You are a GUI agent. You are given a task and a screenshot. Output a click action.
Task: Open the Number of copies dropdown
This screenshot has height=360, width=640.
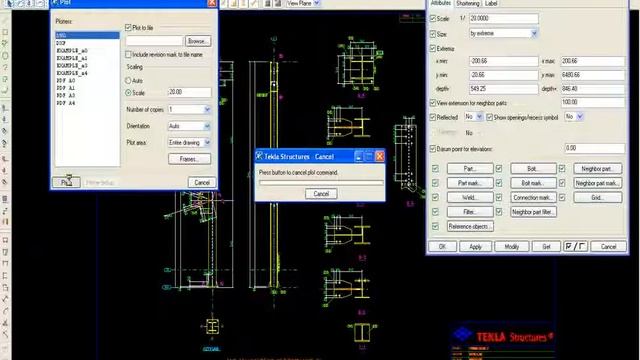pyautogui.click(x=207, y=109)
